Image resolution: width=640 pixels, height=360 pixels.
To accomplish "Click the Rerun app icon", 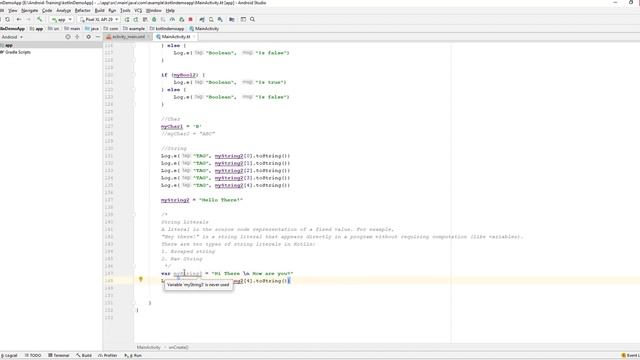I will click(x=127, y=19).
